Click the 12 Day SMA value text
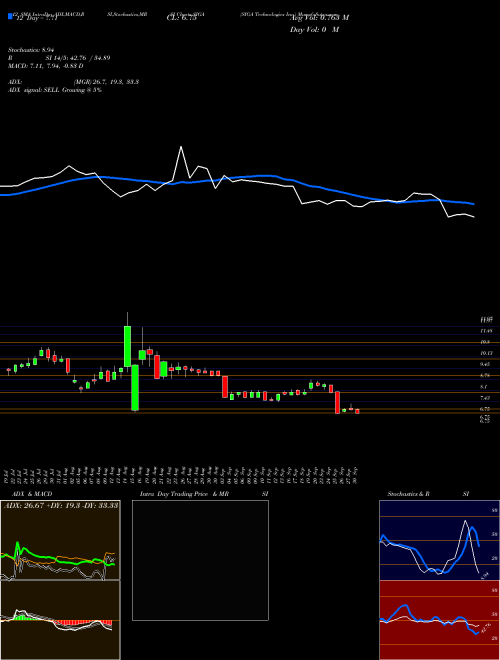Image resolution: width=500 pixels, height=660 pixels. pyautogui.click(x=36, y=18)
